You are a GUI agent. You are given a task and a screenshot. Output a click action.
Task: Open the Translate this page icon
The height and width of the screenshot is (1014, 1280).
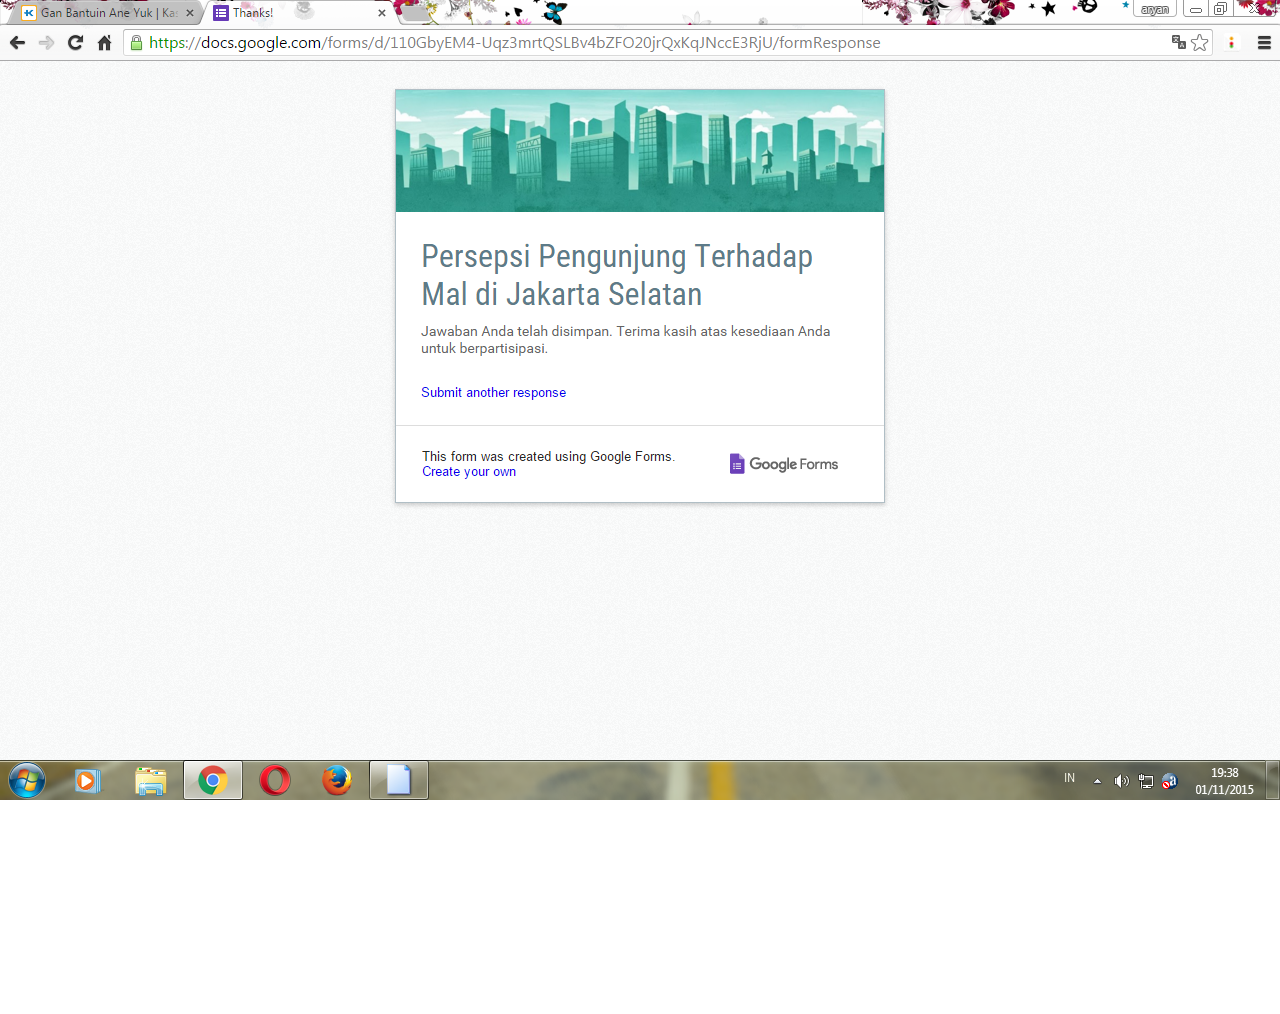pos(1178,42)
